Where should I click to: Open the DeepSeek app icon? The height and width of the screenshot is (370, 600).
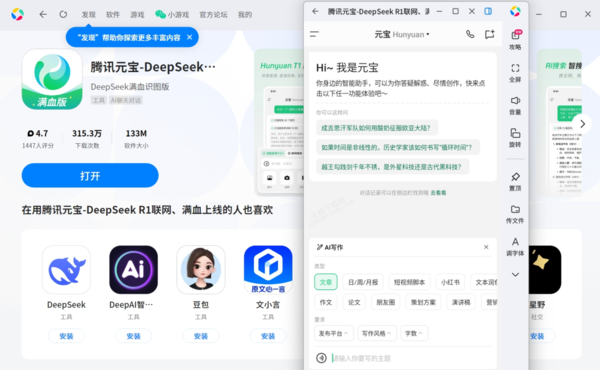click(x=66, y=270)
